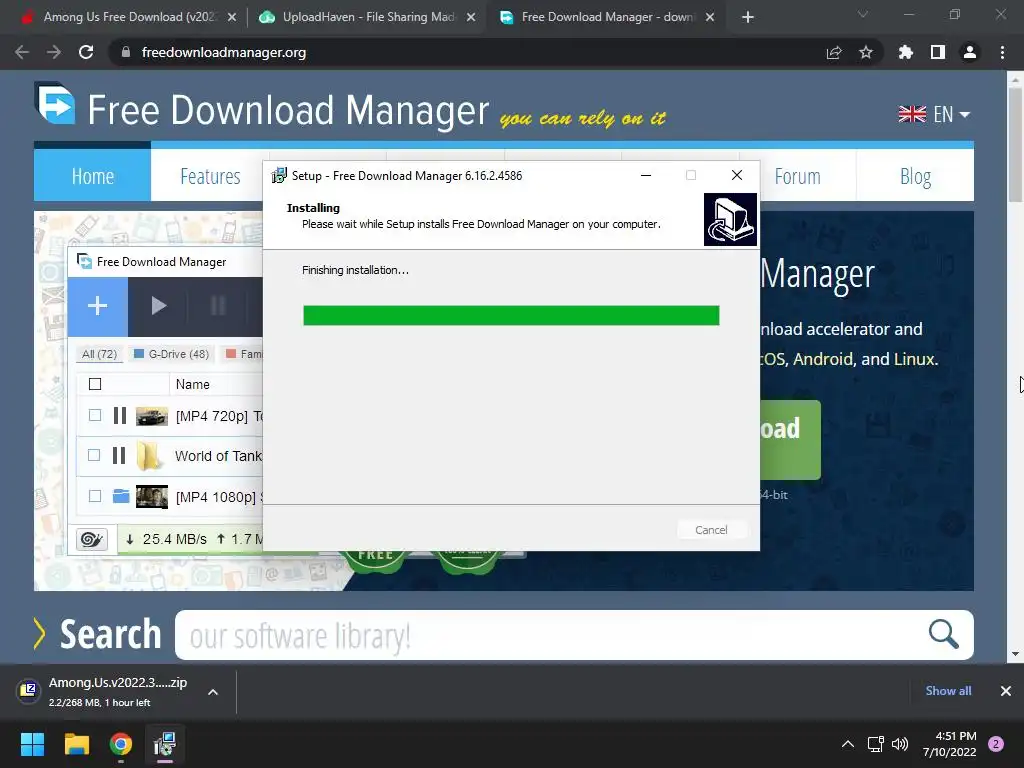
Task: Tick checkbox for MP4 1080p row
Action: coord(95,496)
